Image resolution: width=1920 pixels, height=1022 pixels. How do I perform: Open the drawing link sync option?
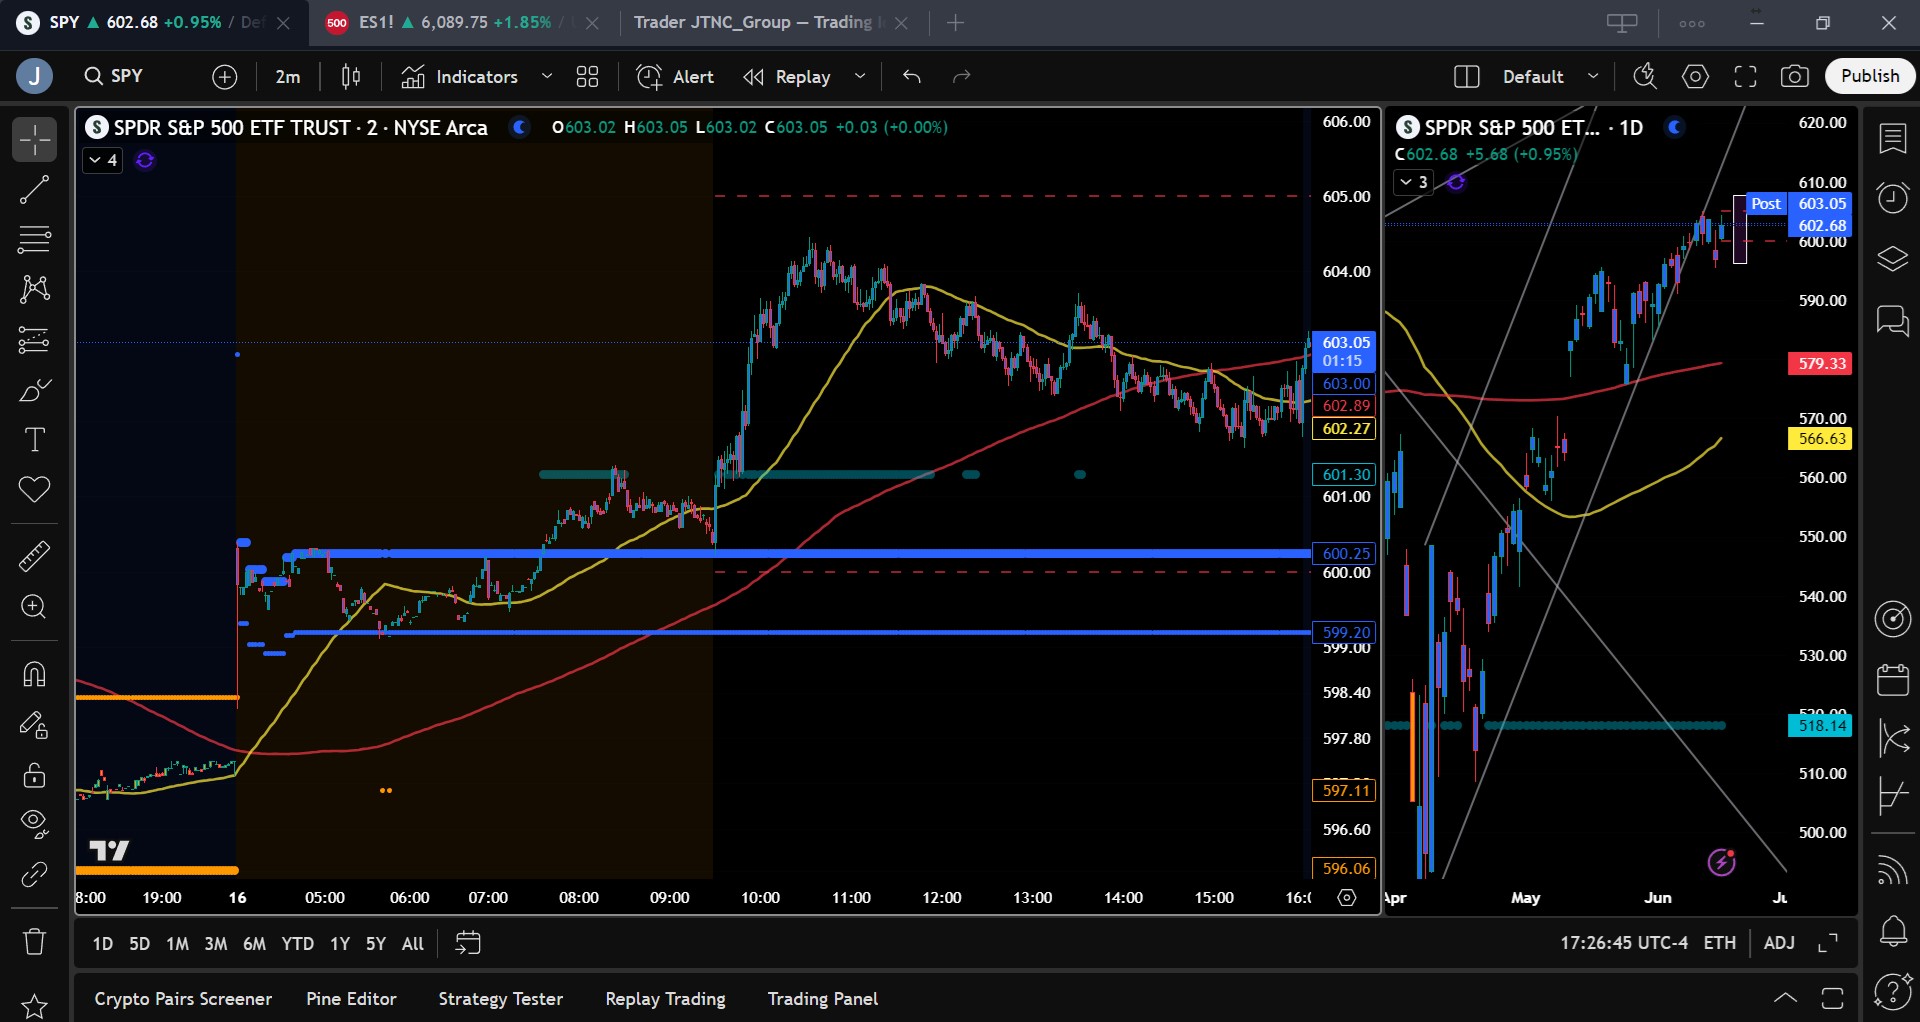tap(34, 874)
